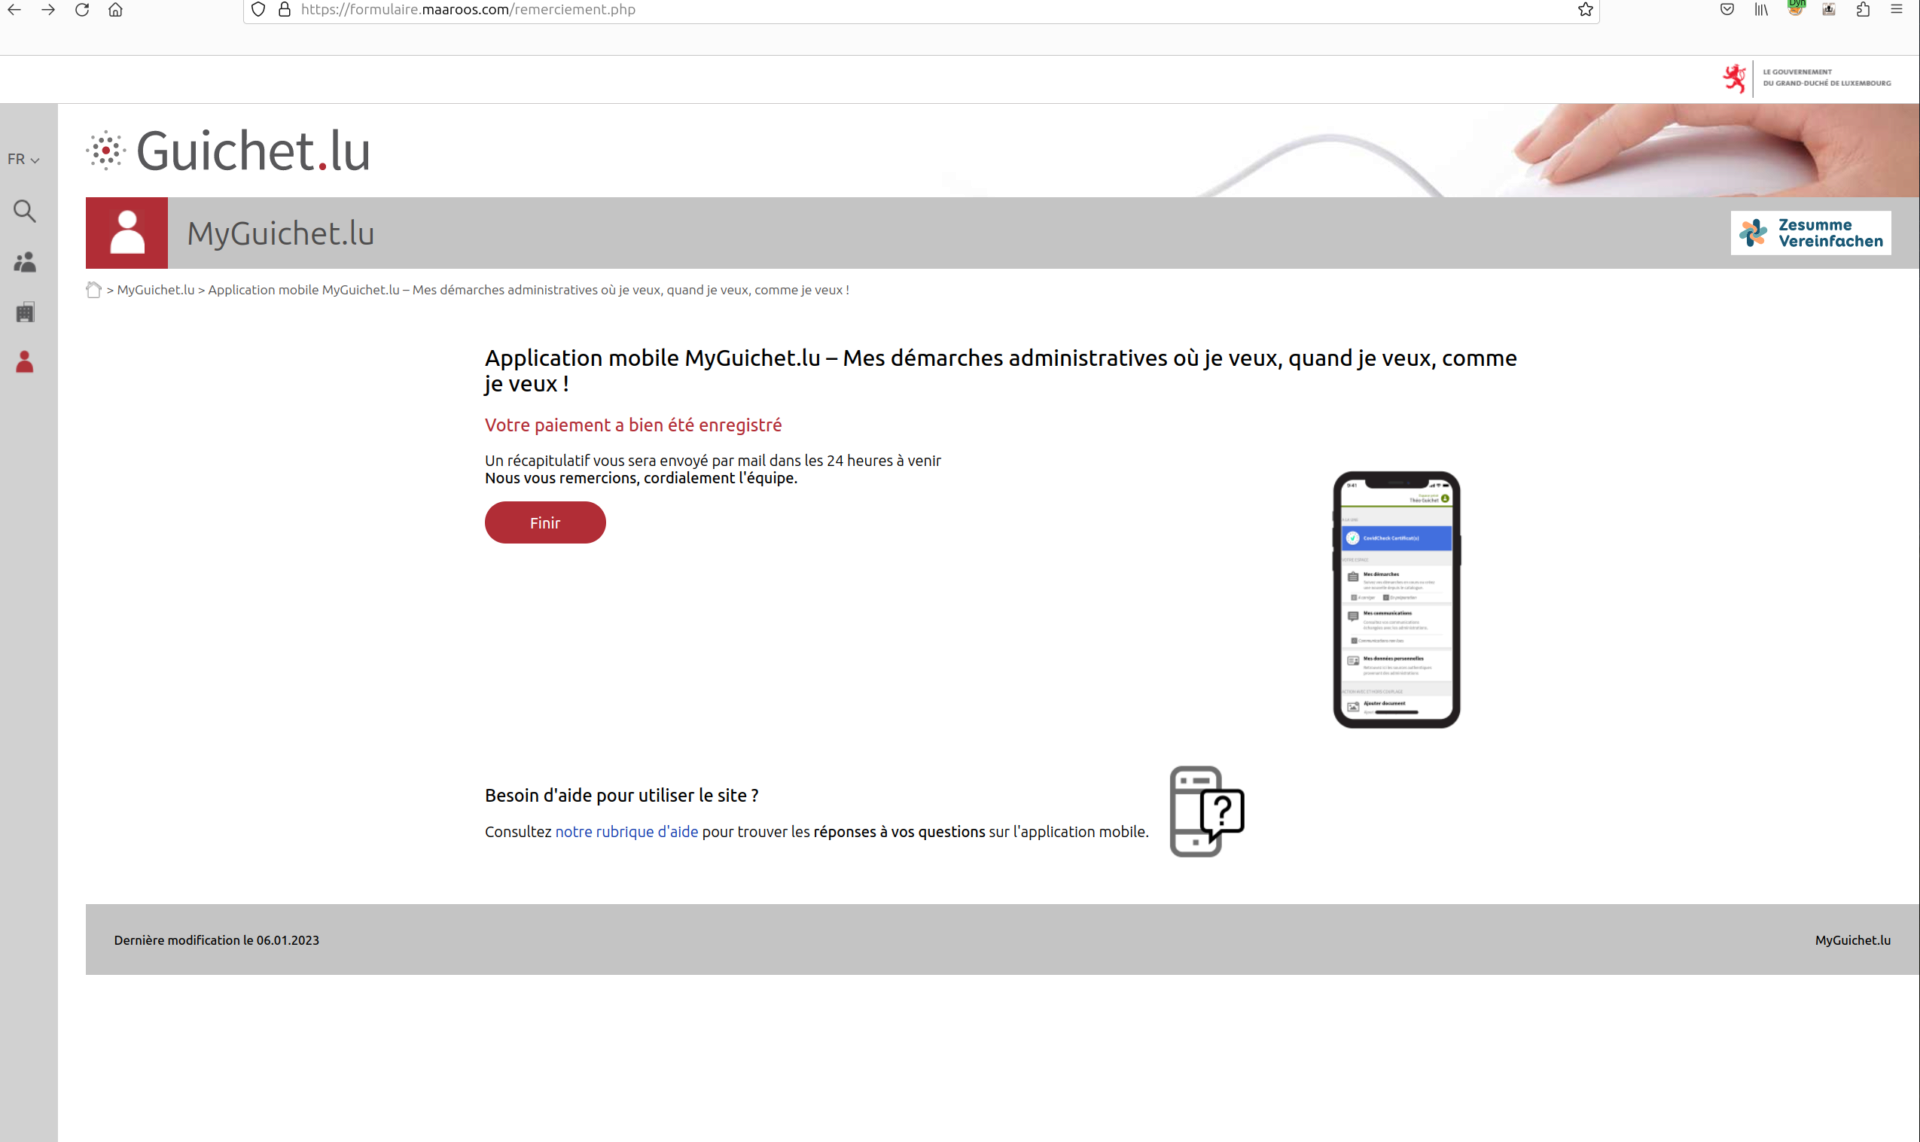
Task: Go back with the browser back arrow
Action: point(14,9)
